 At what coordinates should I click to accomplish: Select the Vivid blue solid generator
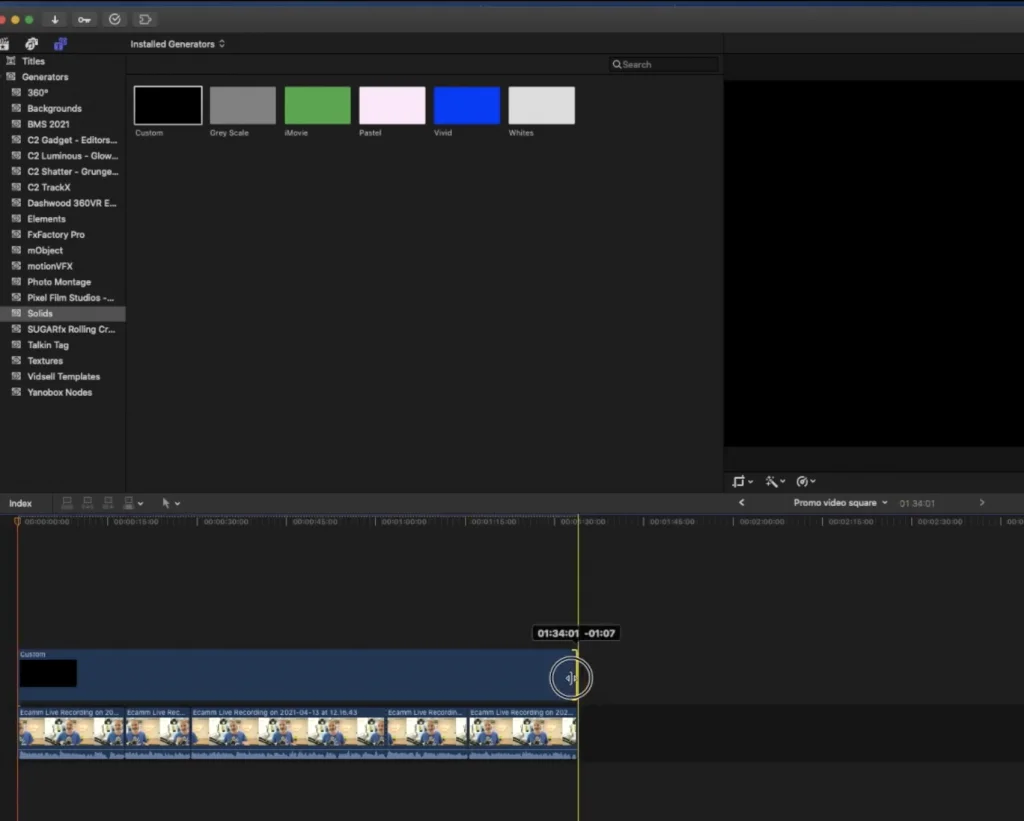(x=466, y=105)
